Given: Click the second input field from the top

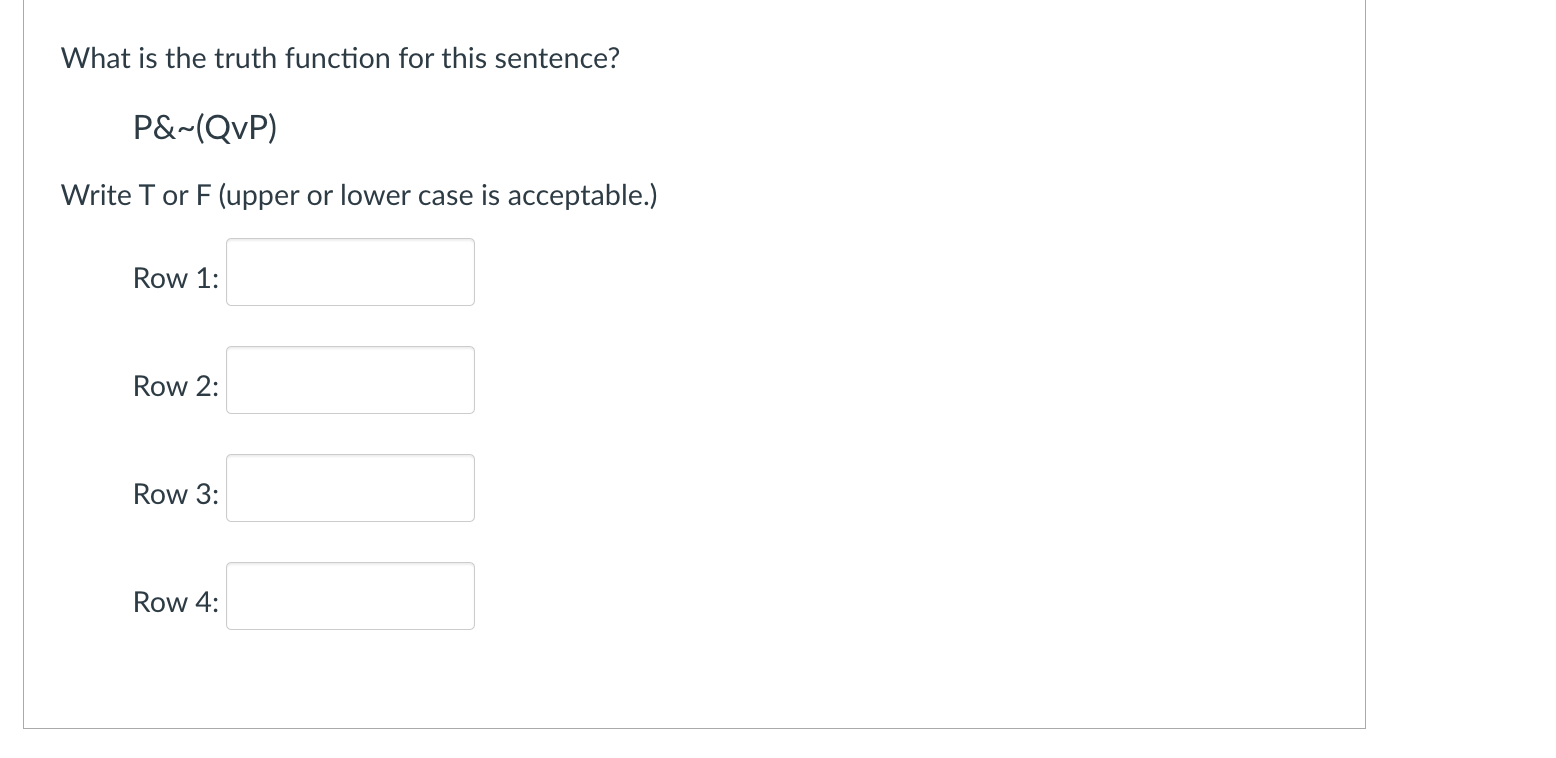Looking at the screenshot, I should 350,380.
